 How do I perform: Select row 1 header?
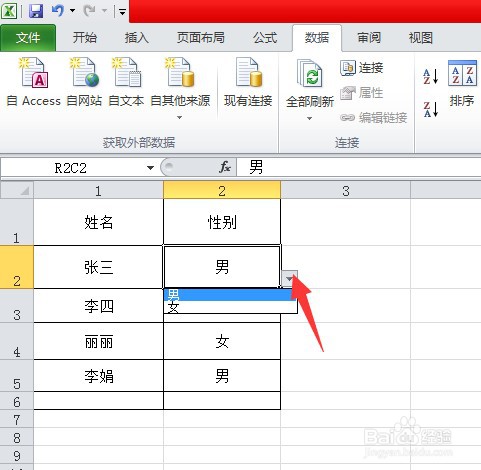tap(17, 222)
